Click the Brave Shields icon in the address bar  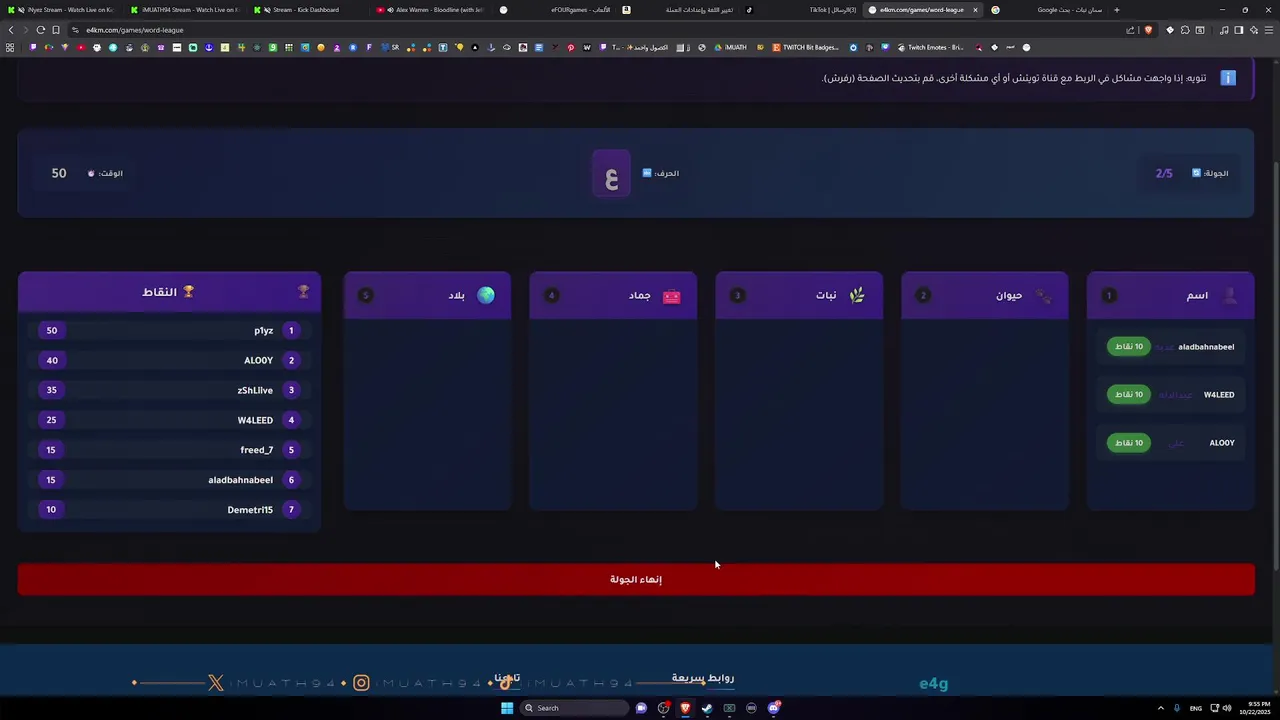click(x=1148, y=30)
